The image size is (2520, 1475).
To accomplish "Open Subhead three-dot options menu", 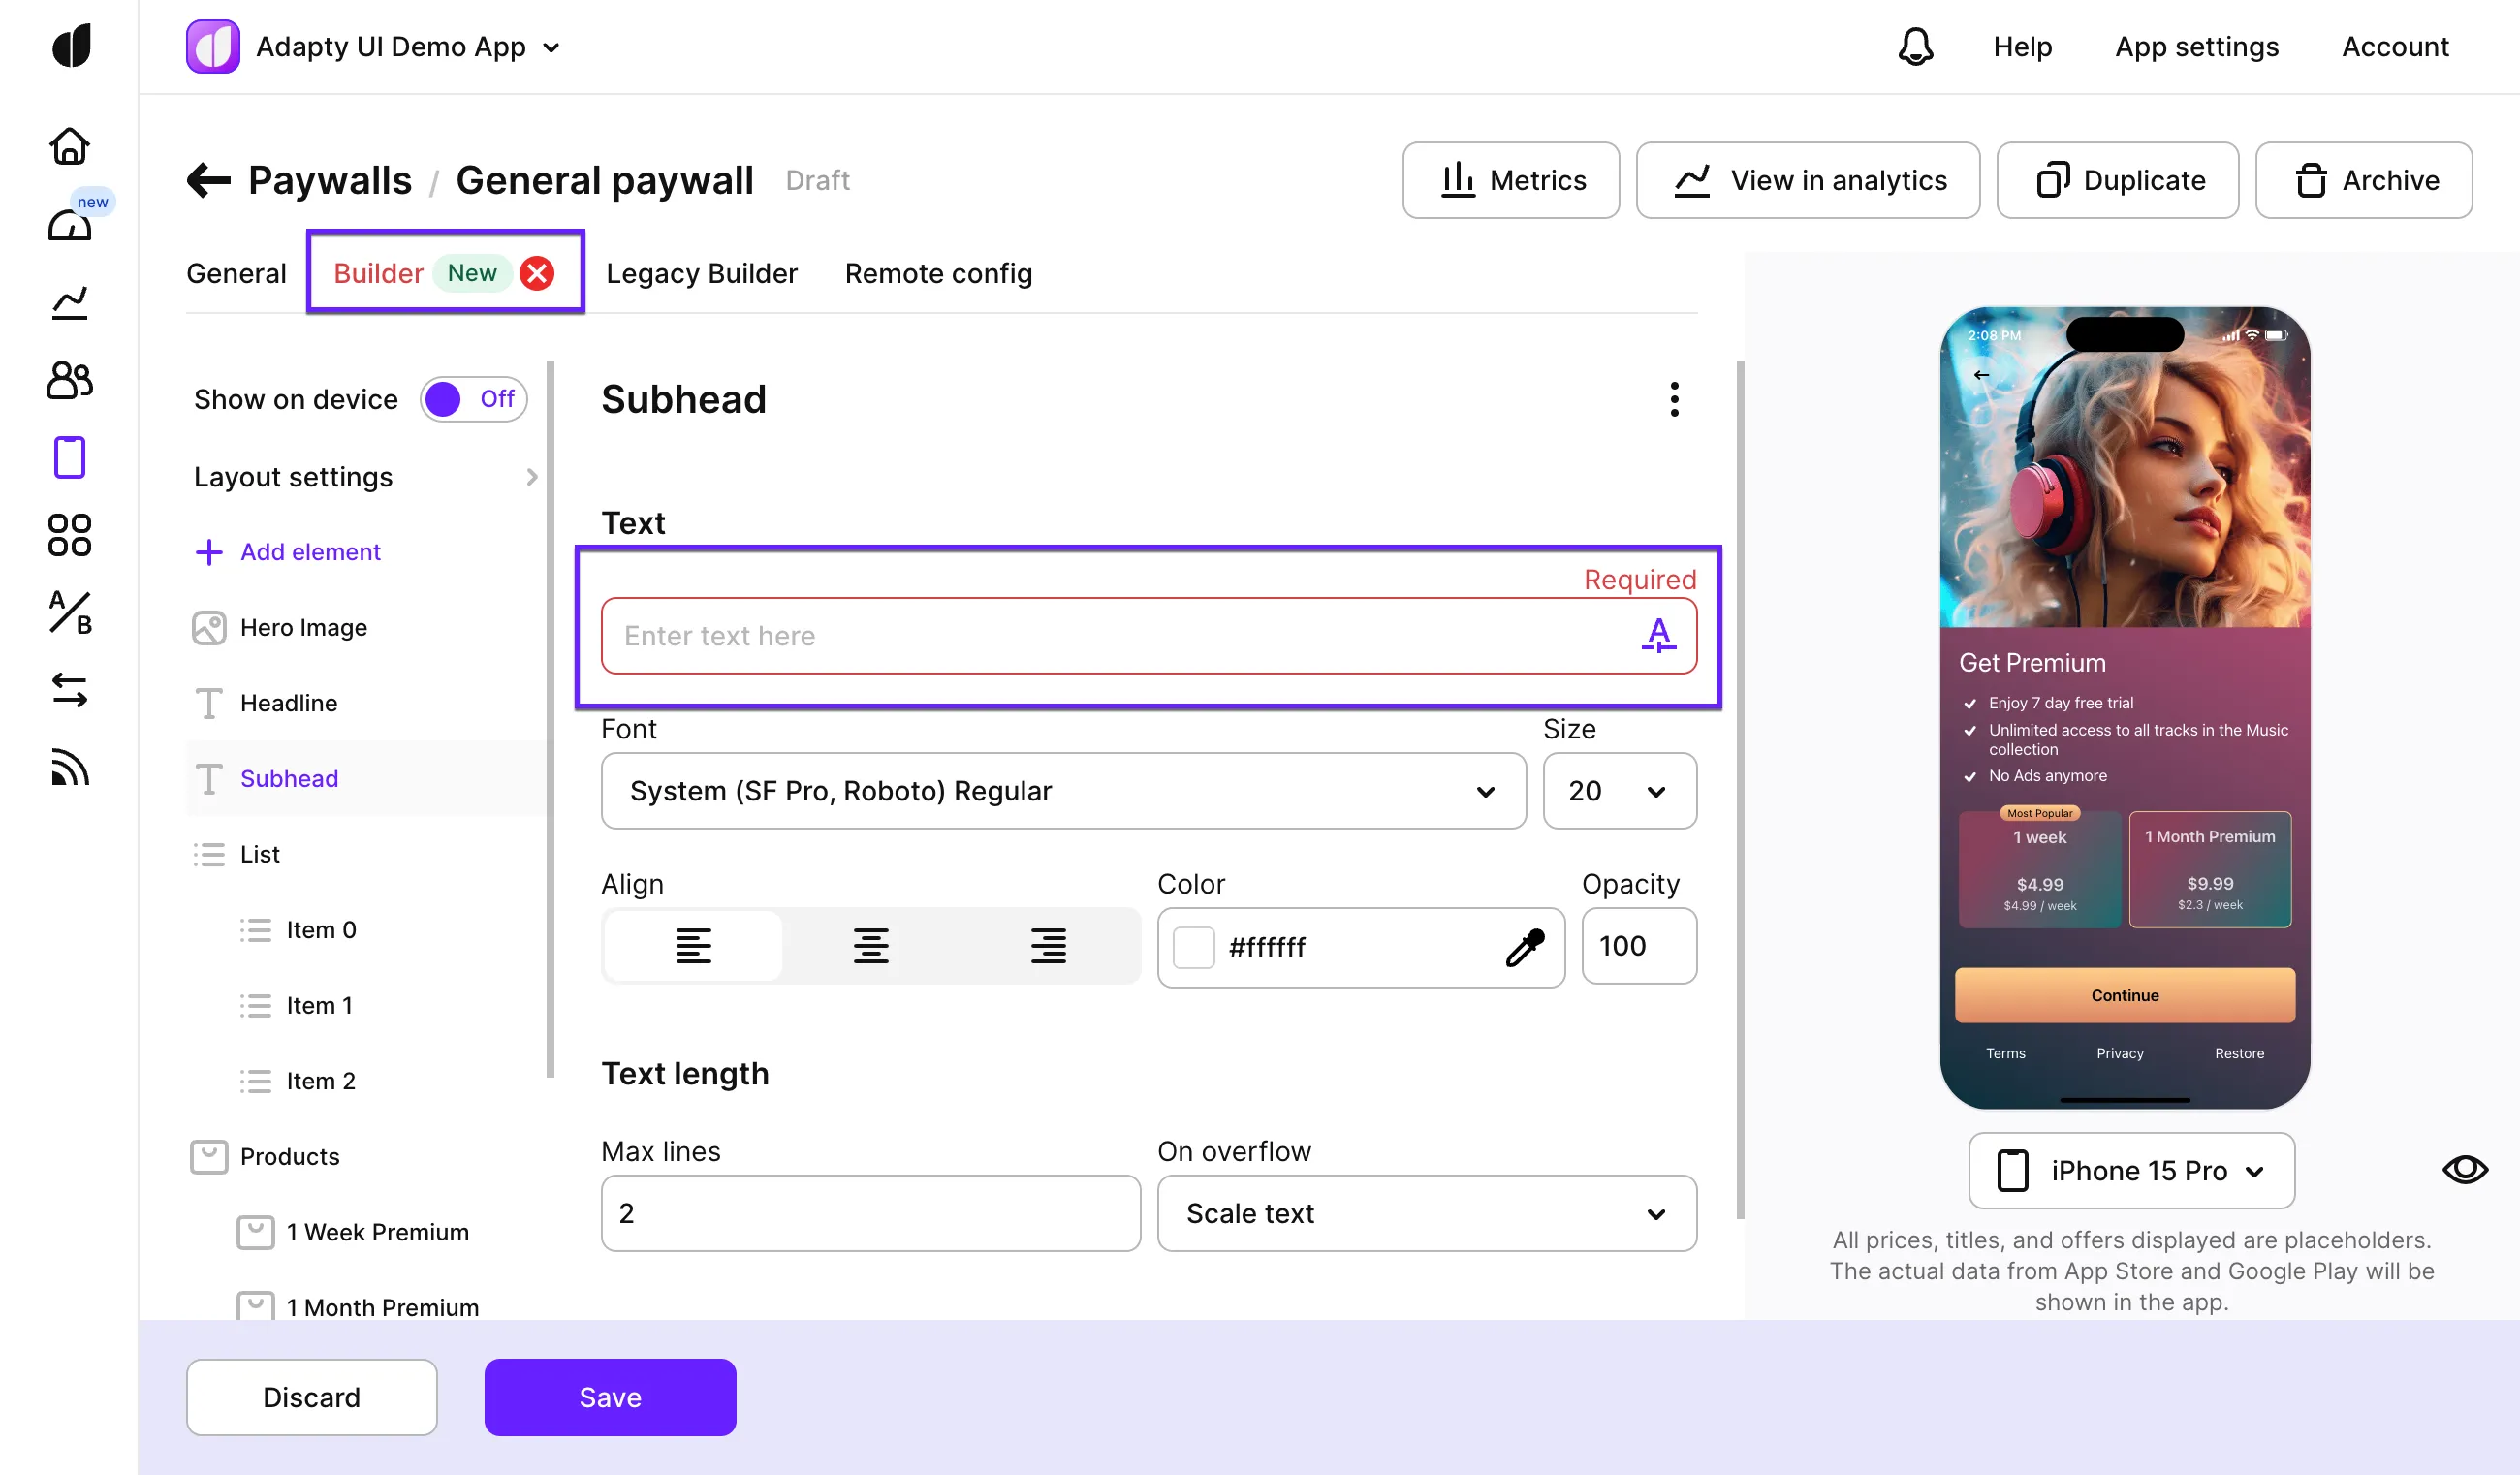I will tap(1674, 399).
